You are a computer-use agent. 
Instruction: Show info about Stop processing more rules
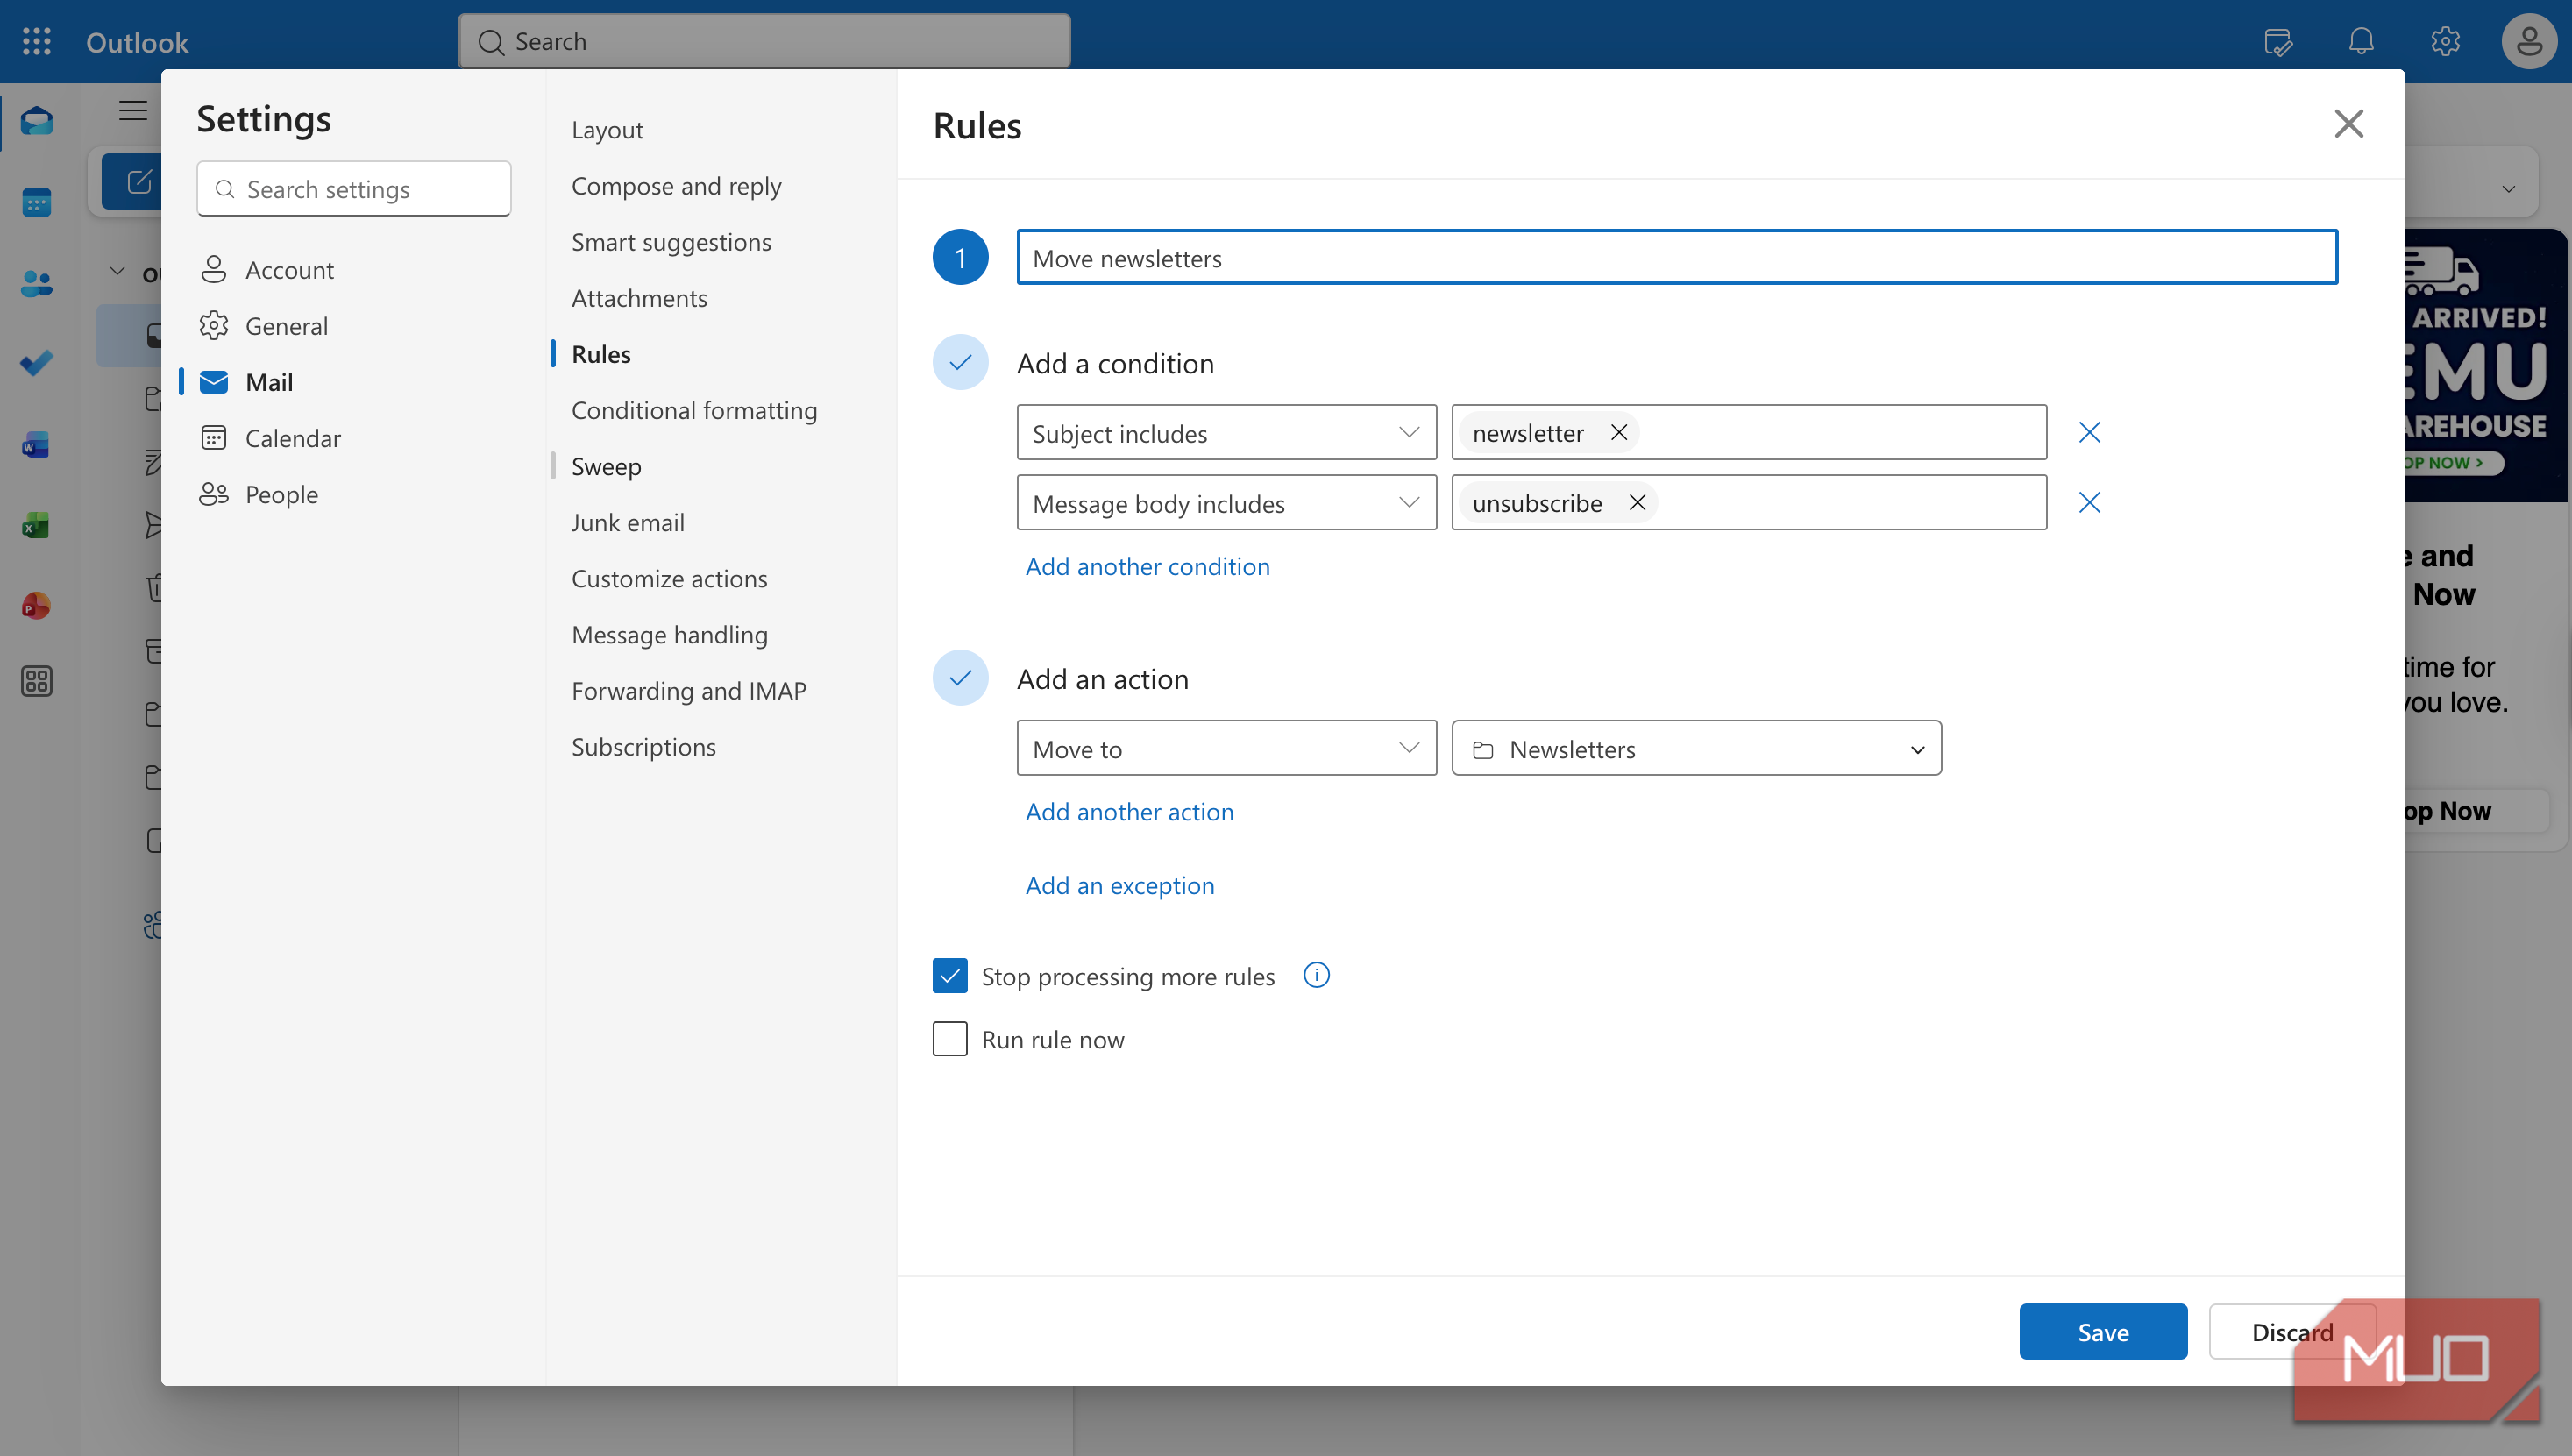click(x=1316, y=975)
